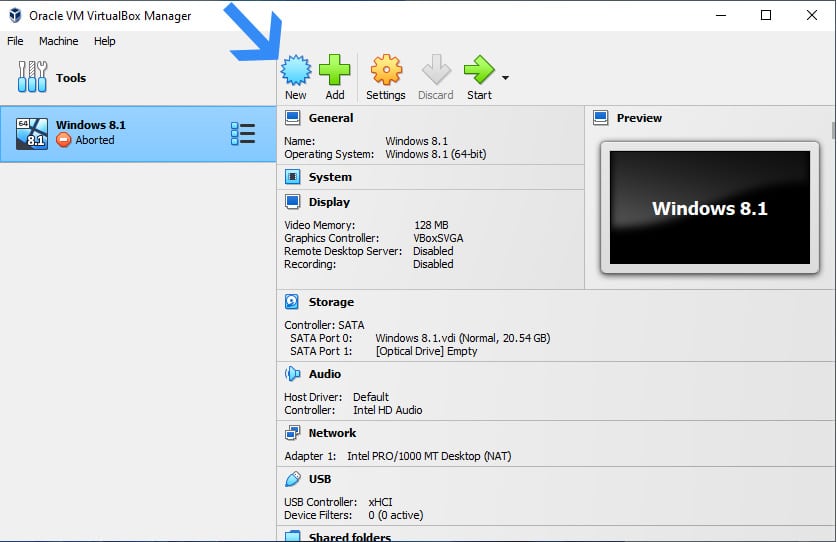Click the Recording Disabled value
The image size is (837, 542).
coord(433,264)
